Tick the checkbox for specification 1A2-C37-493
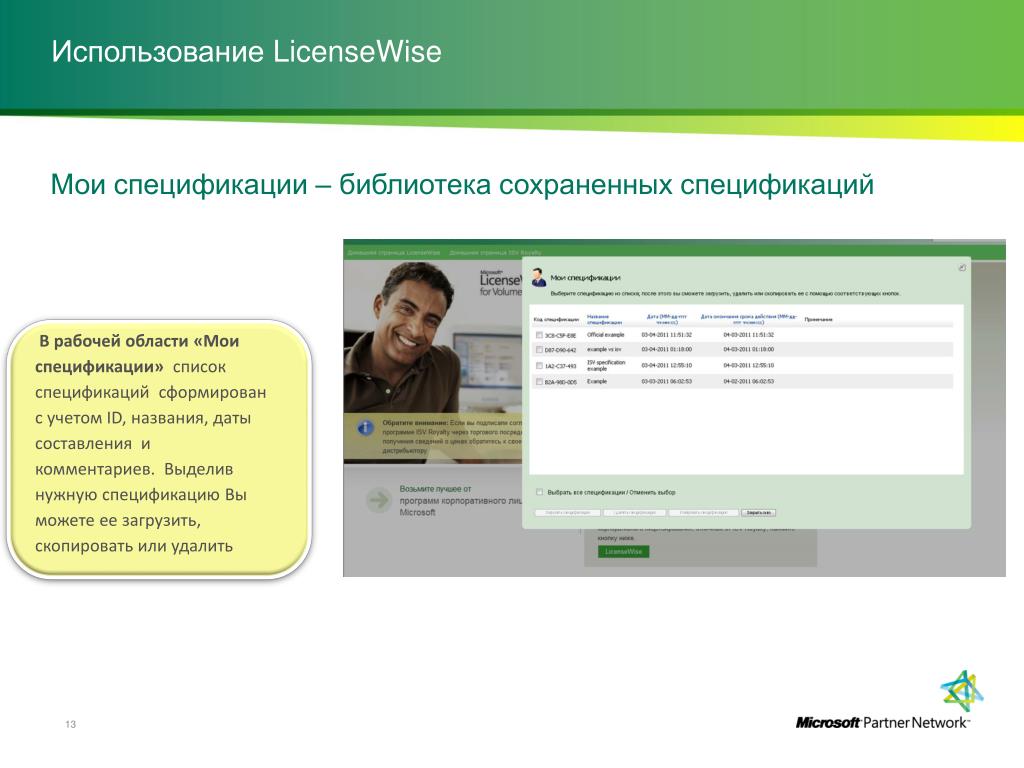 coord(539,366)
